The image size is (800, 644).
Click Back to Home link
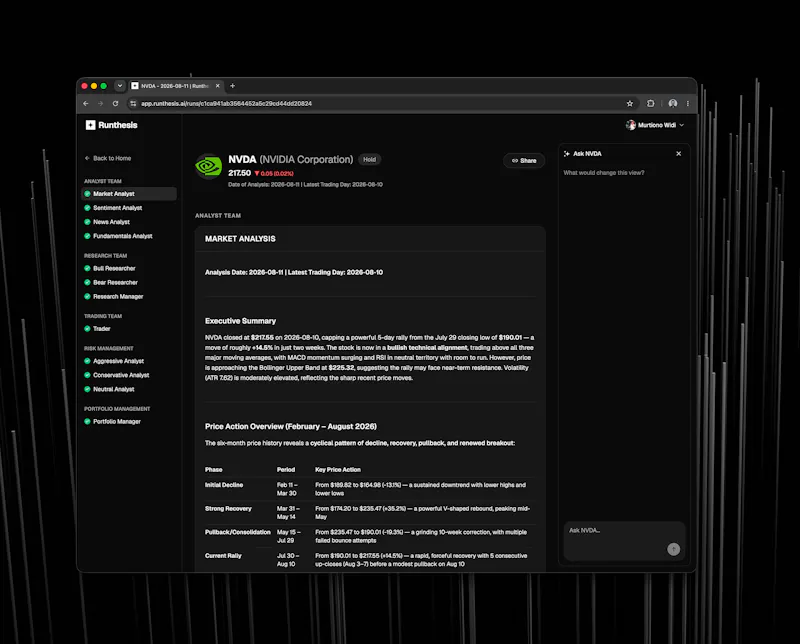point(108,158)
